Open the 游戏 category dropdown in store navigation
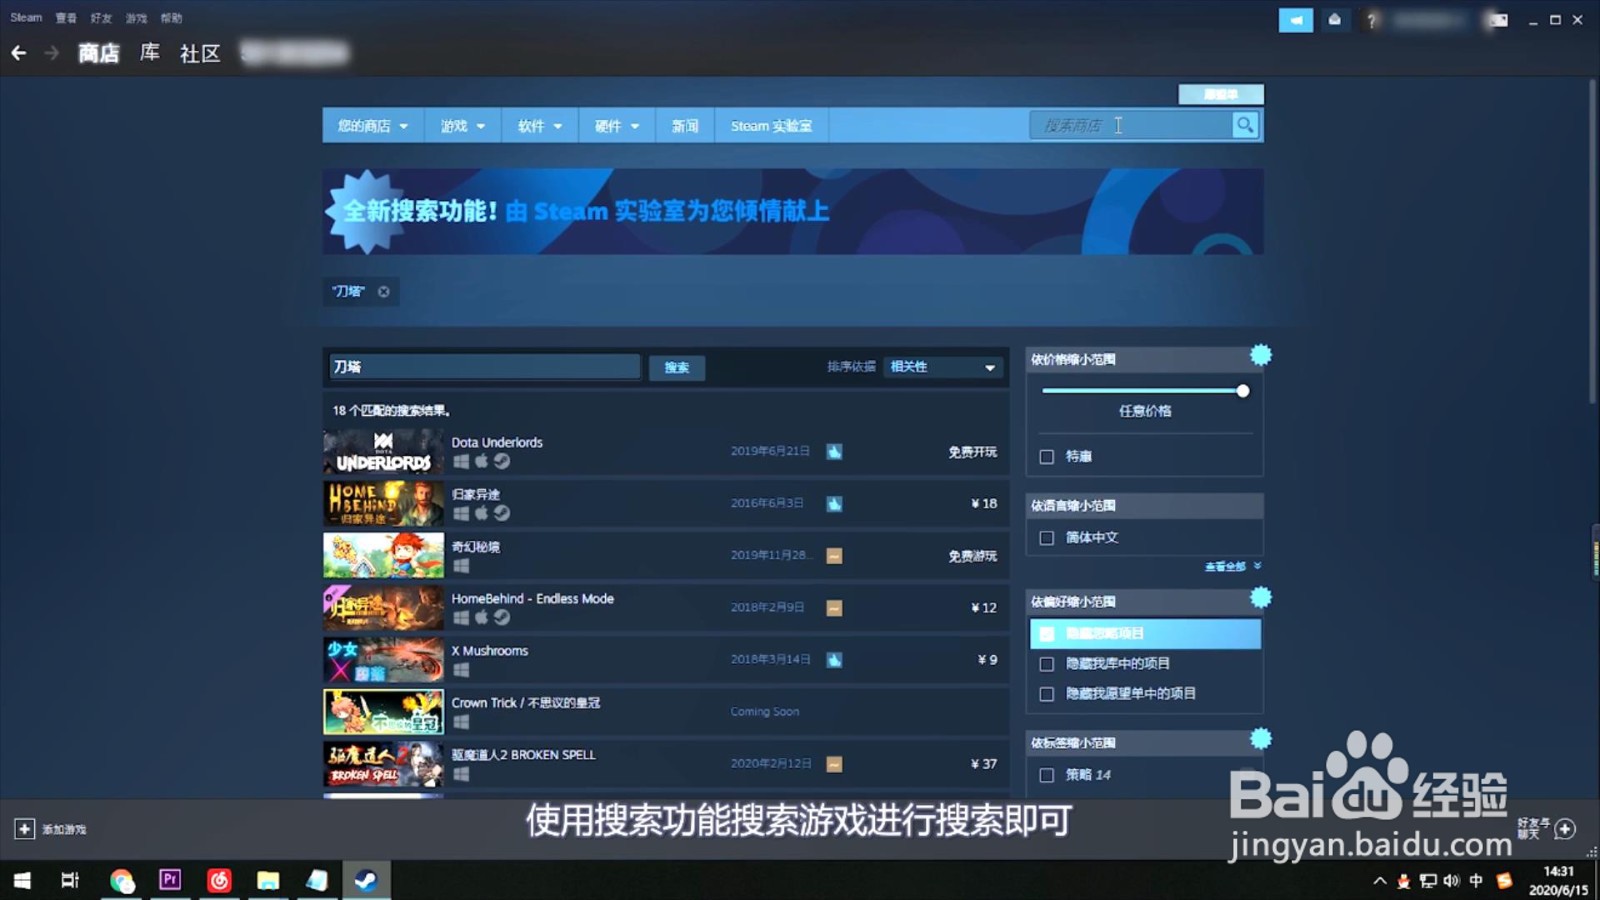Screen dimensions: 1600x900 point(462,125)
